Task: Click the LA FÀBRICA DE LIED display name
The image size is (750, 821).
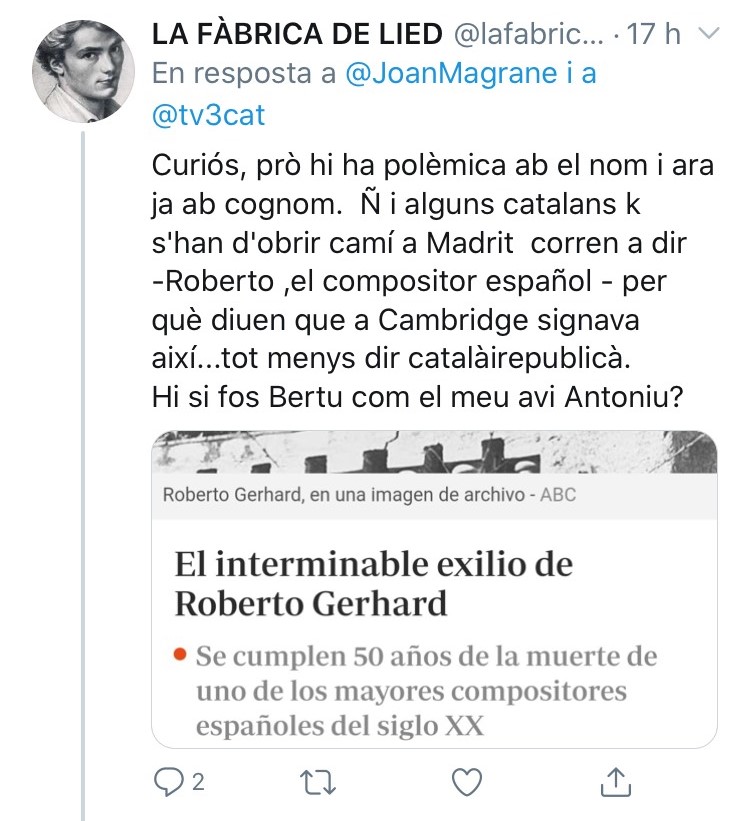Action: click(x=297, y=34)
